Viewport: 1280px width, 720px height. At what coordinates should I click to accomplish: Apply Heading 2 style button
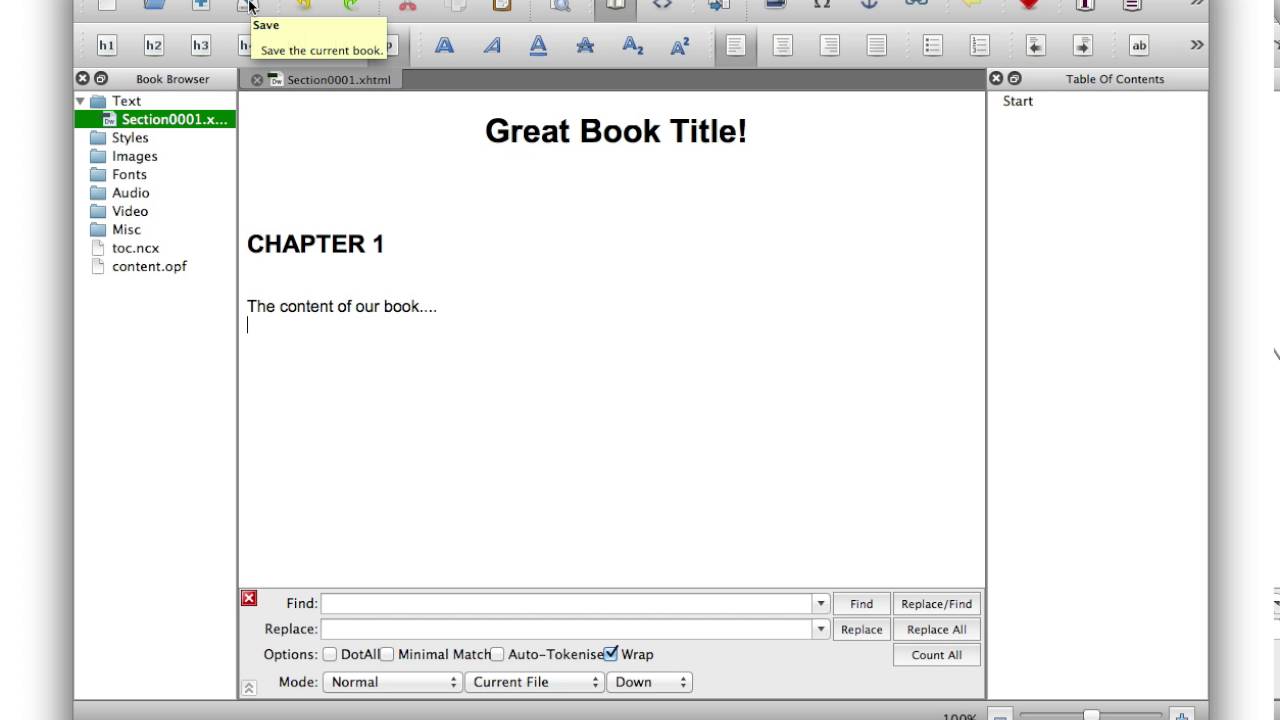(x=153, y=45)
